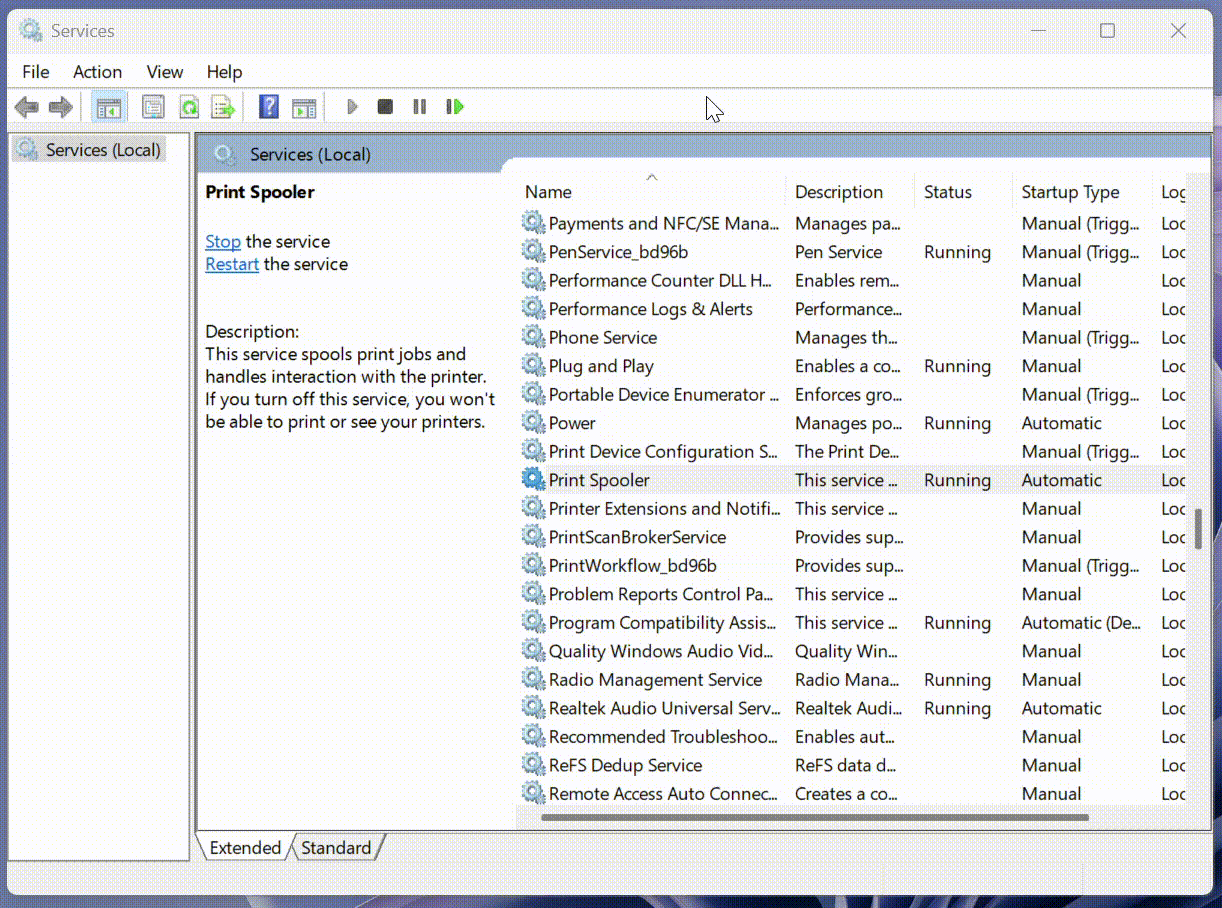Select Performance Counter DLL Host service

pos(660,281)
